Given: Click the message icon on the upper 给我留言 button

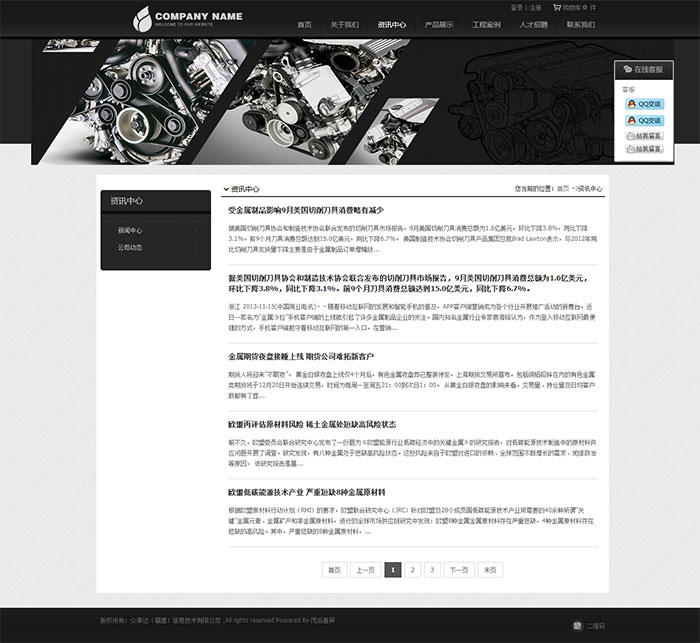Looking at the screenshot, I should coord(630,136).
